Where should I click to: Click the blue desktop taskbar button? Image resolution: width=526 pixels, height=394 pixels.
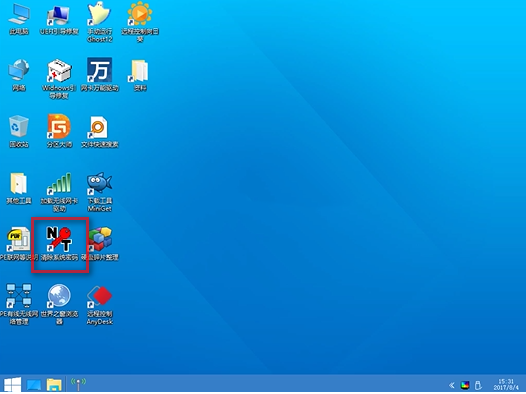(34, 385)
